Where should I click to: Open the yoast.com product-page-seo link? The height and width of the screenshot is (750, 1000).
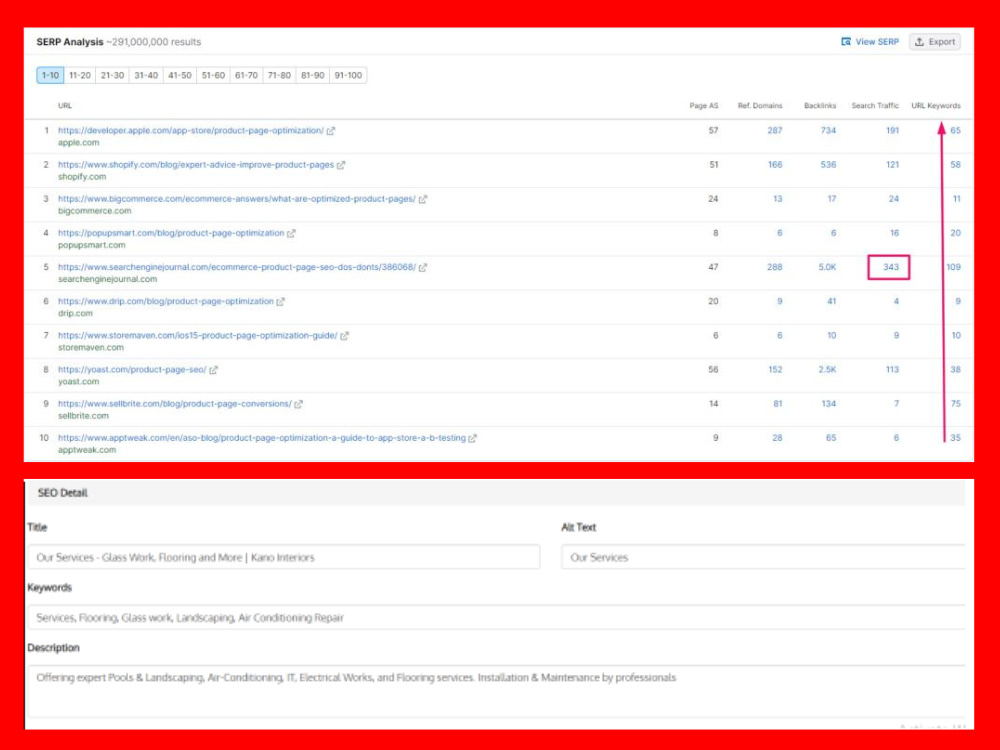click(x=132, y=369)
